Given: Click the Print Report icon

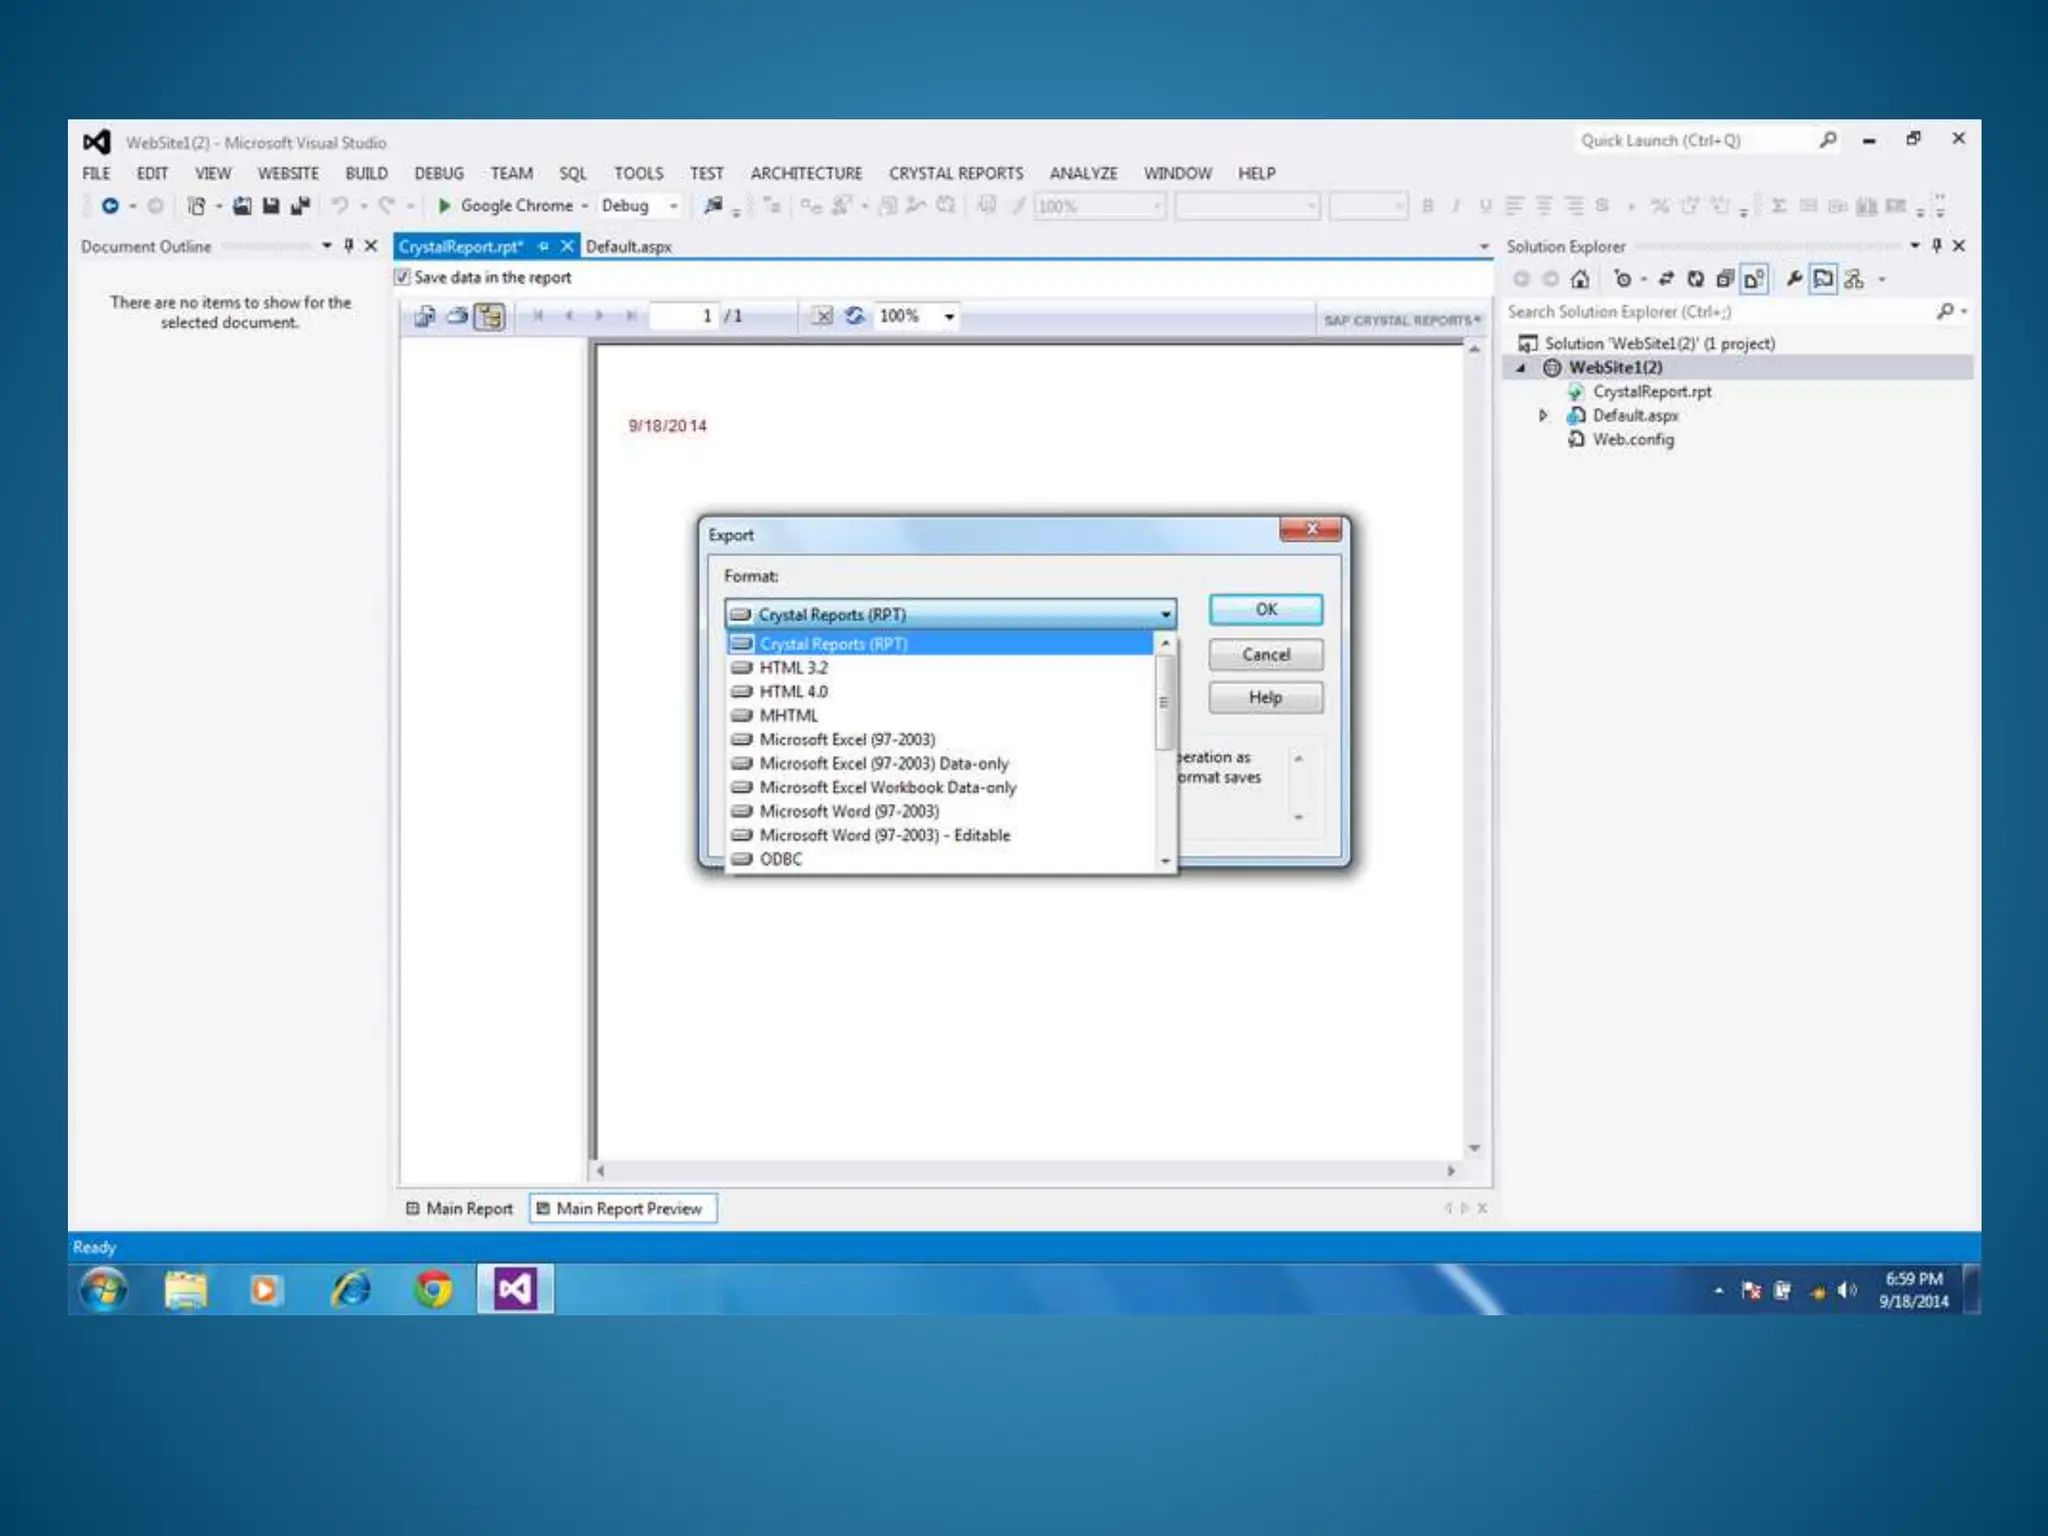Looking at the screenshot, I should 457,316.
